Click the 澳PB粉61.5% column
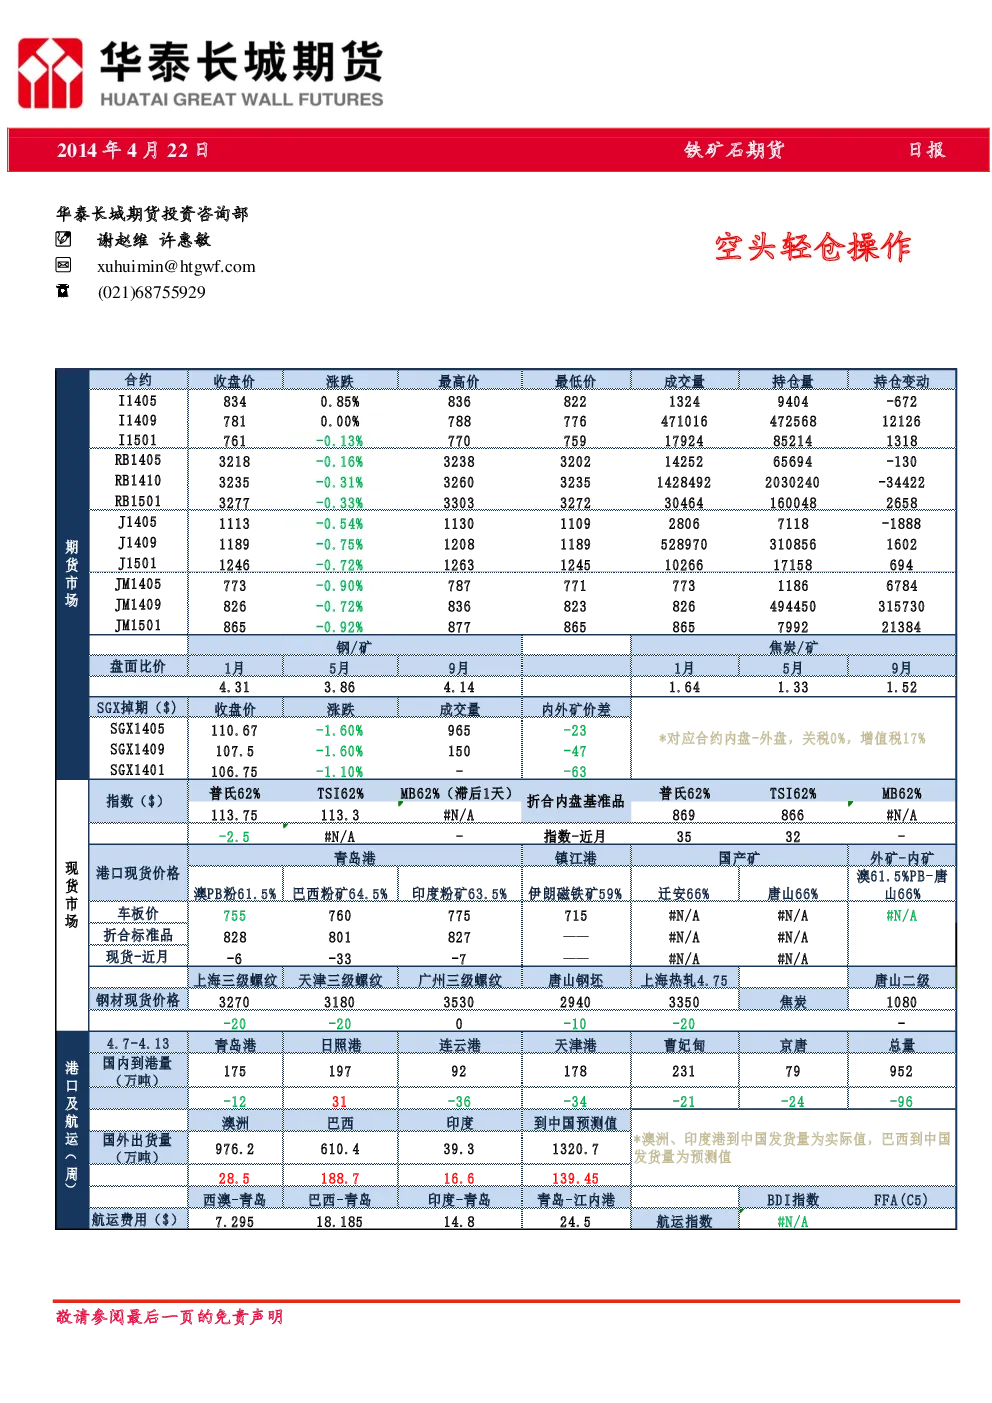 coord(234,894)
